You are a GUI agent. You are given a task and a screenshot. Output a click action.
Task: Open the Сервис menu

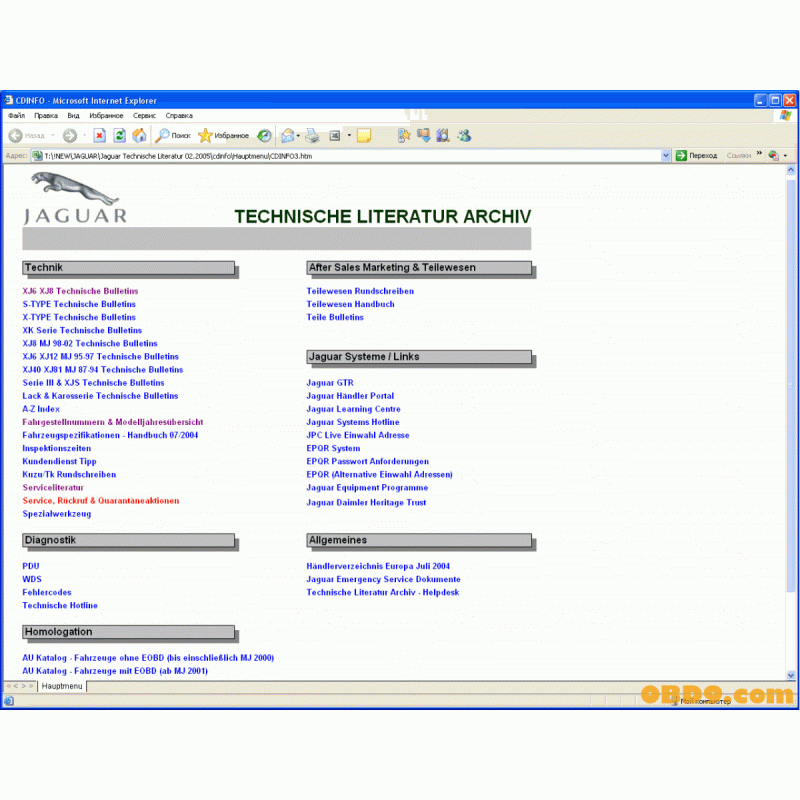[x=144, y=115]
